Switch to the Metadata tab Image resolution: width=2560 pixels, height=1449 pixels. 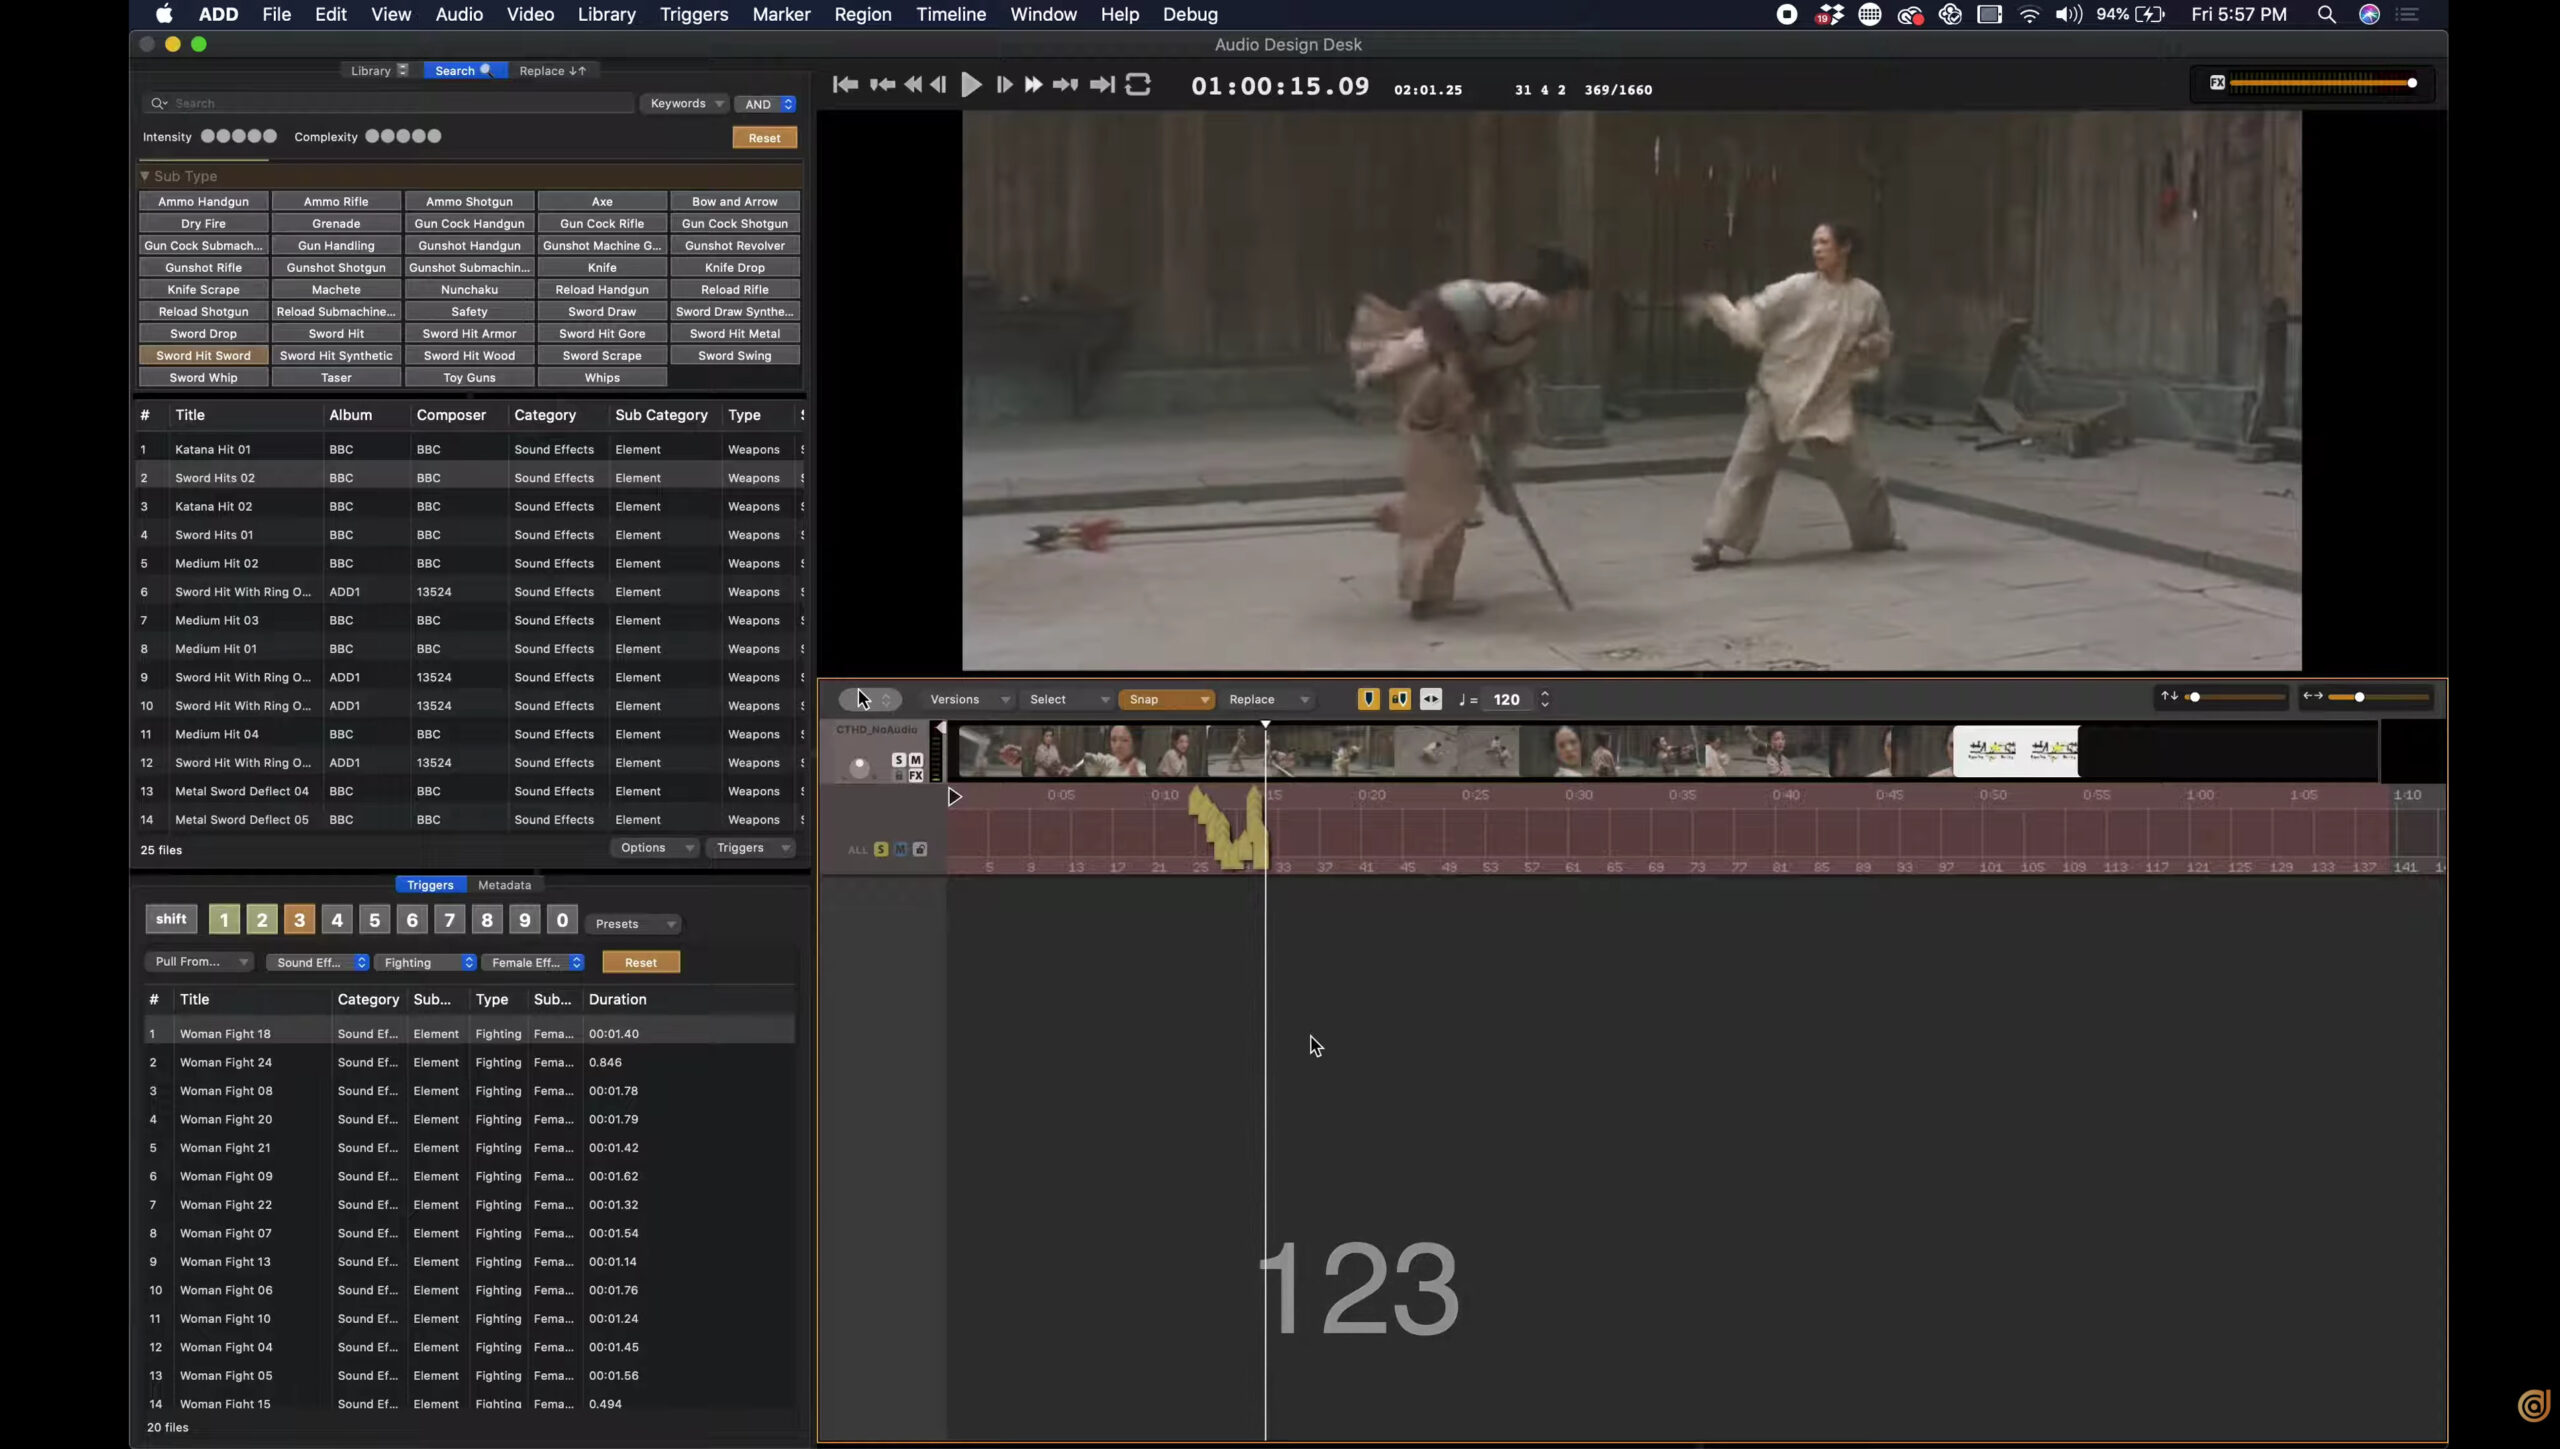(x=504, y=884)
